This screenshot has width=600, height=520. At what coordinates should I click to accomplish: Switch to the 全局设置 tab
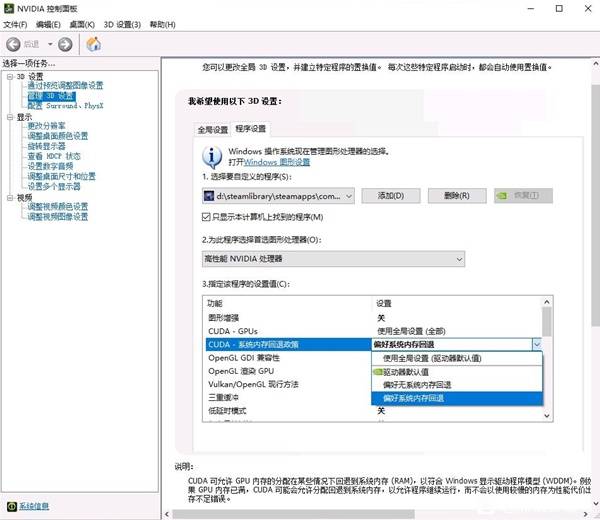(211, 129)
